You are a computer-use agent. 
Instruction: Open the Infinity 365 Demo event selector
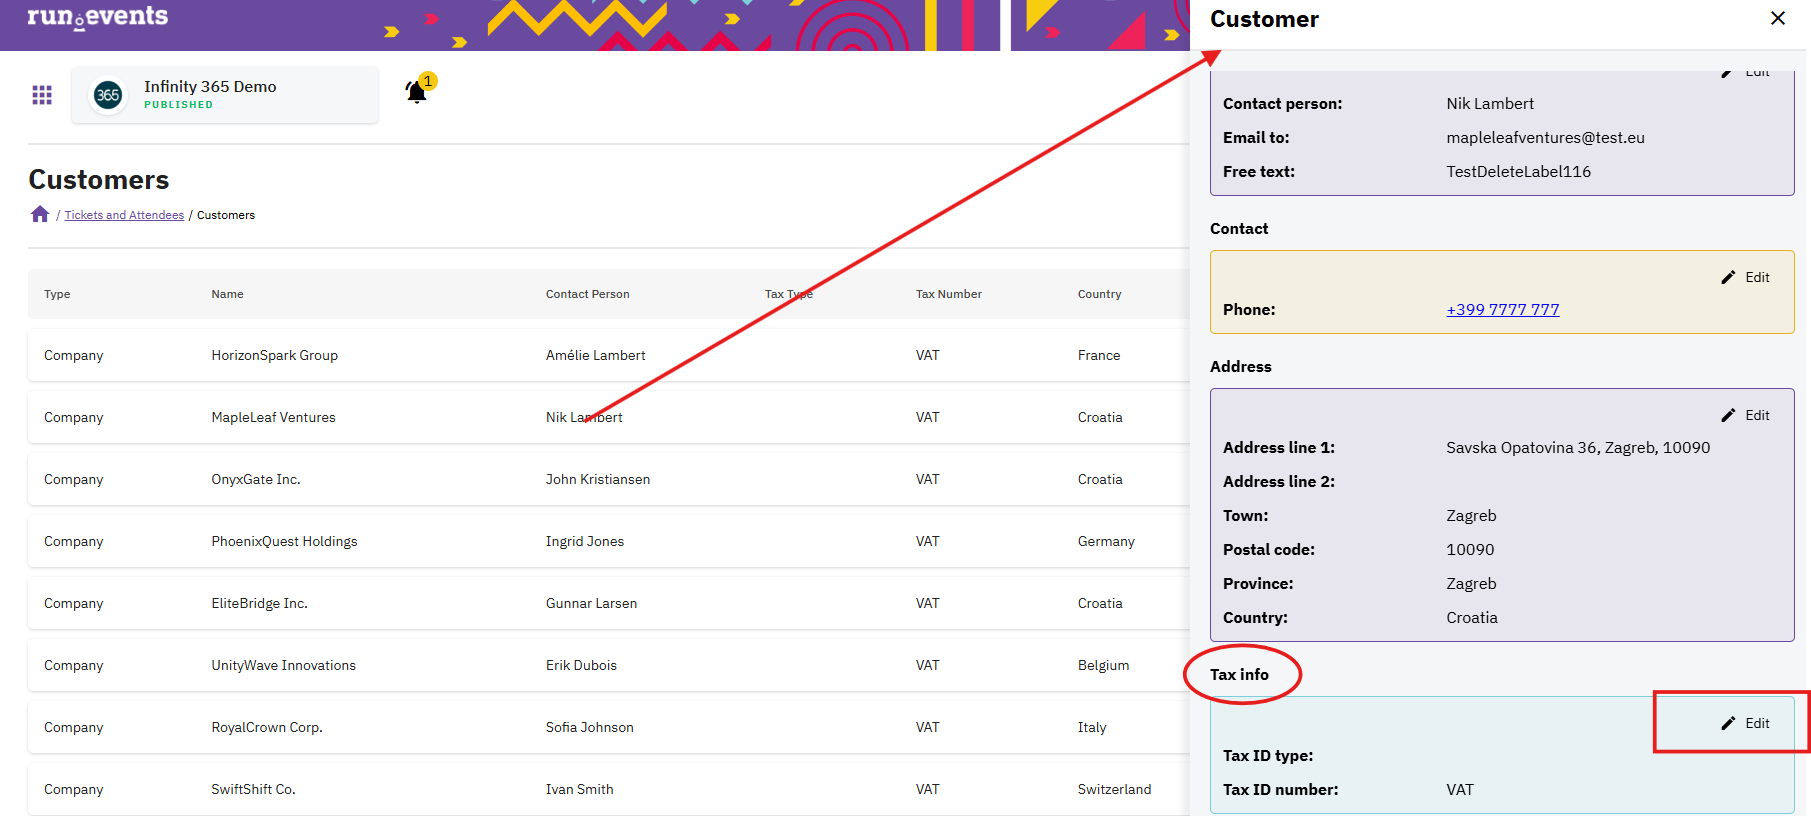point(225,95)
